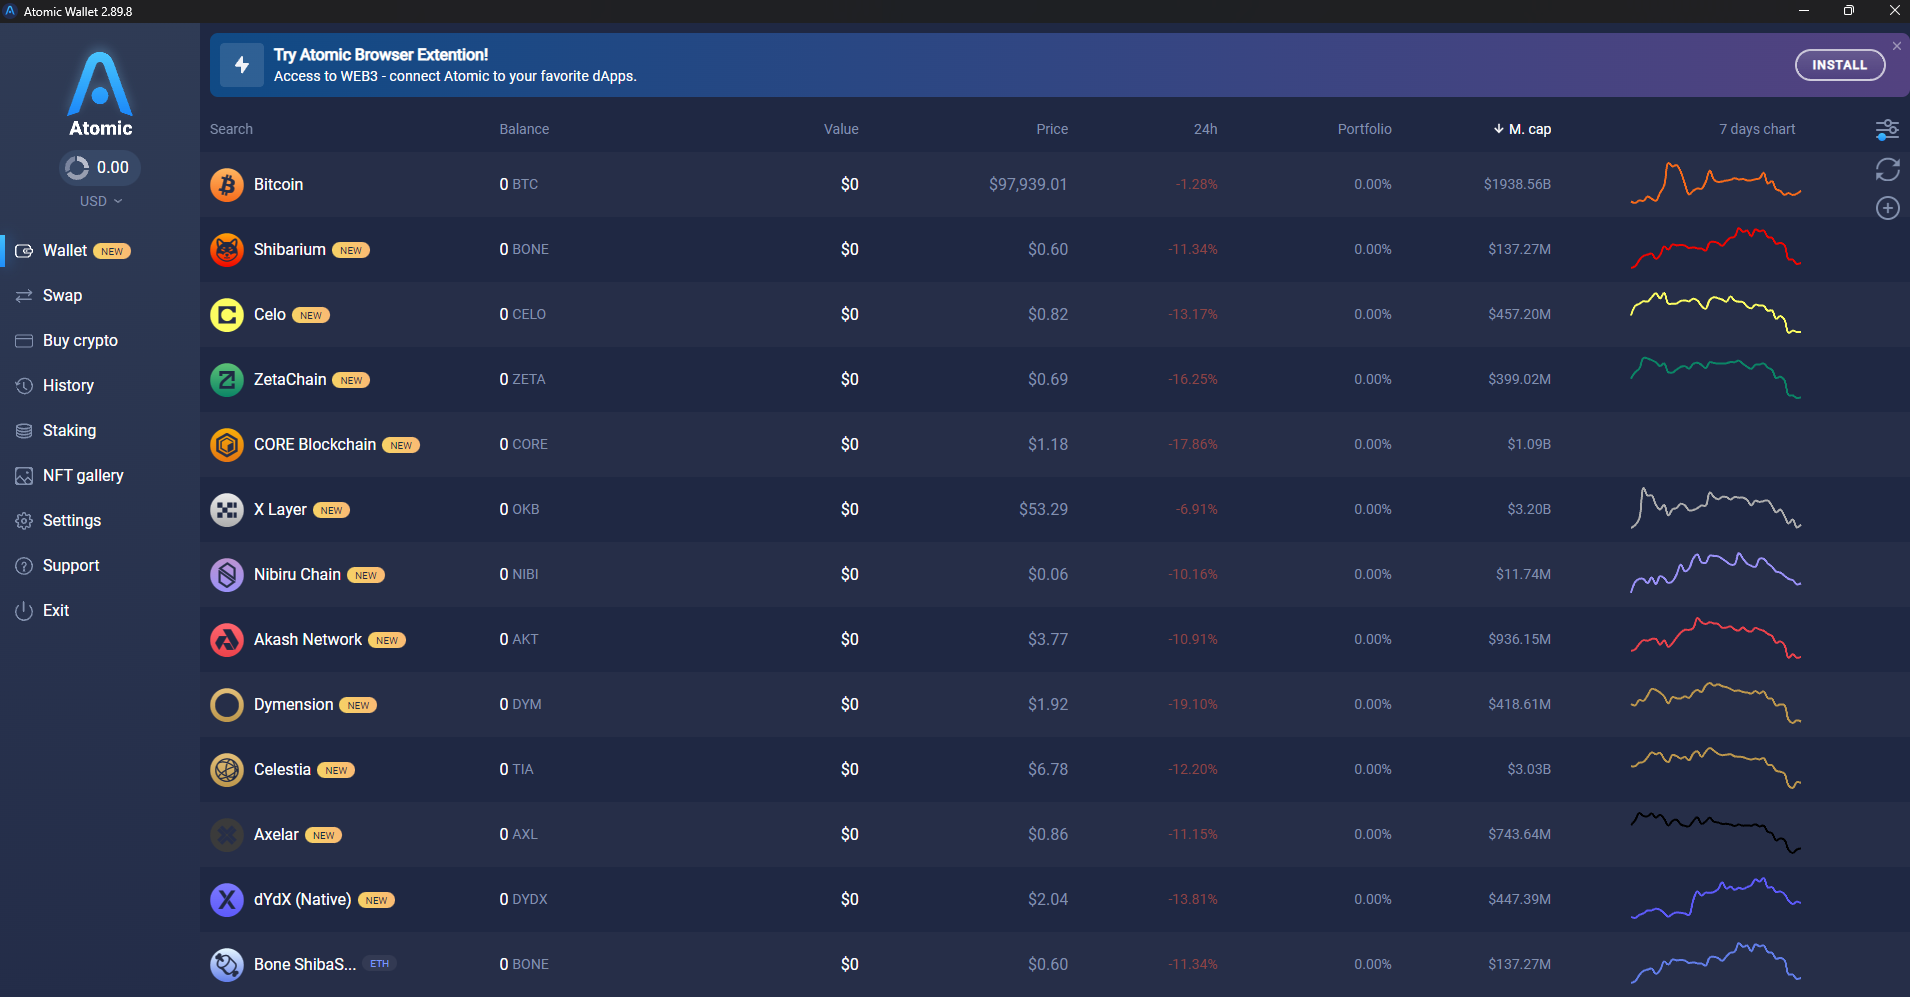Click the Bitcoin coin icon

227,185
